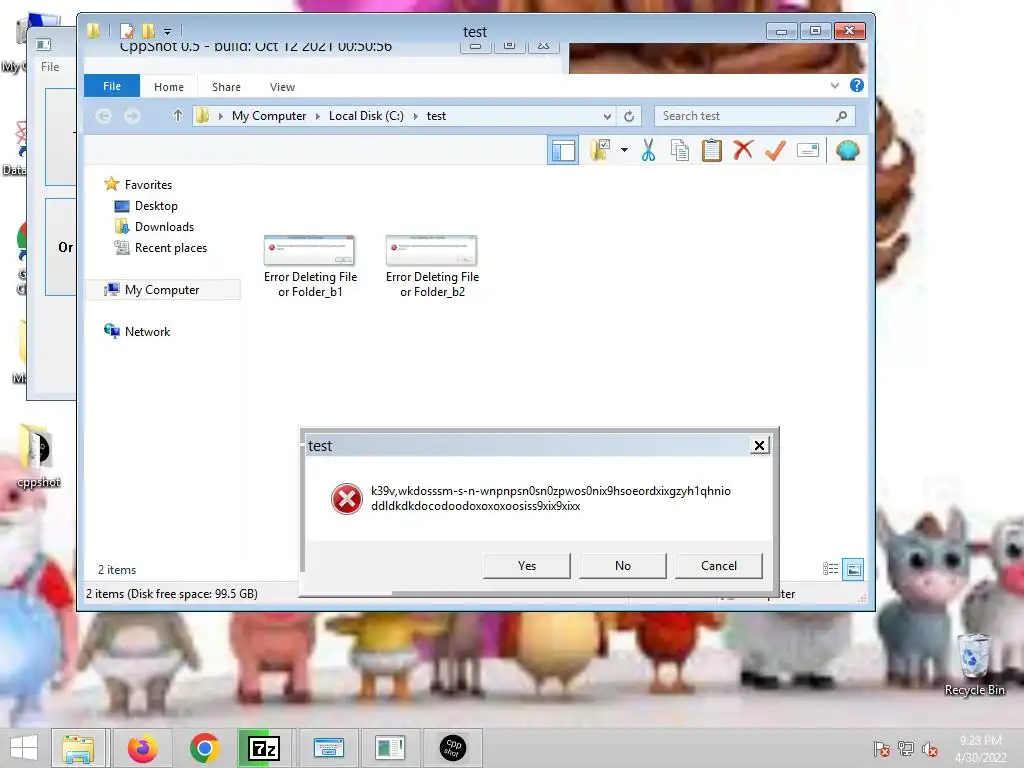Open the CppShot taskbar icon

pos(453,748)
